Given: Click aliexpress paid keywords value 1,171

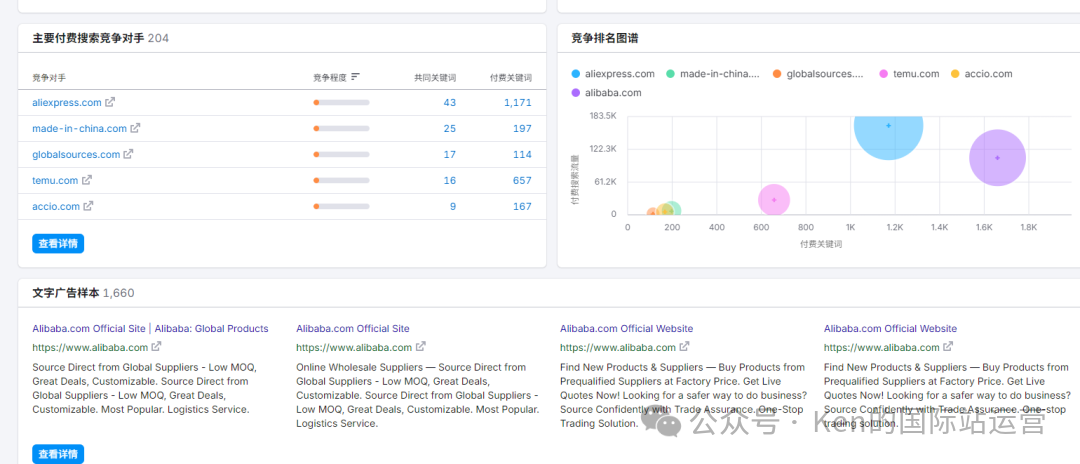Looking at the screenshot, I should (517, 102).
